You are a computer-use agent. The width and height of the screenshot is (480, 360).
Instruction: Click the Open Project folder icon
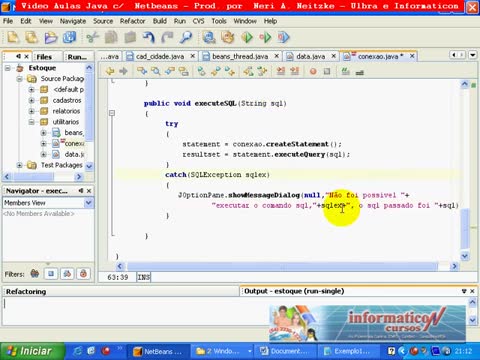pyautogui.click(x=51, y=37)
